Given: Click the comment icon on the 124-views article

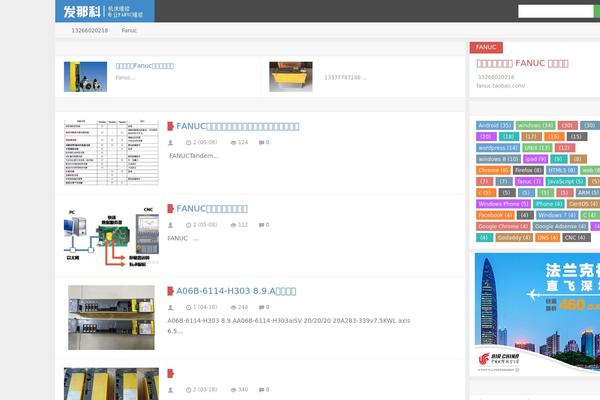Looking at the screenshot, I should [261, 142].
